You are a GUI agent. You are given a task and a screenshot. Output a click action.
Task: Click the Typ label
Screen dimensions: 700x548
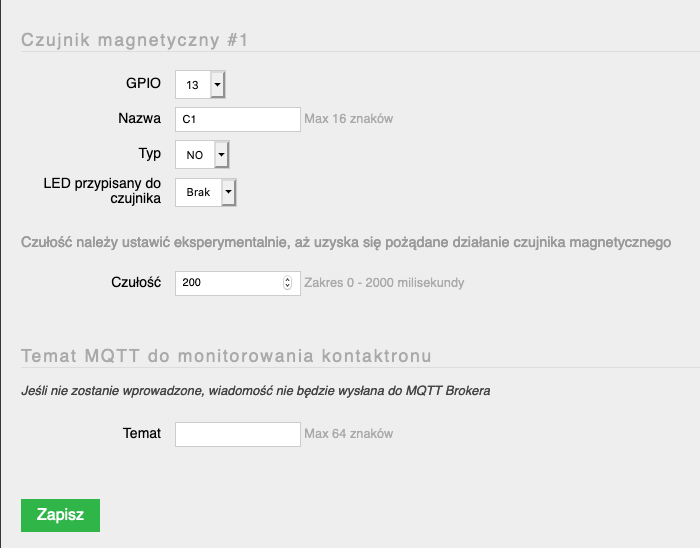pos(150,154)
